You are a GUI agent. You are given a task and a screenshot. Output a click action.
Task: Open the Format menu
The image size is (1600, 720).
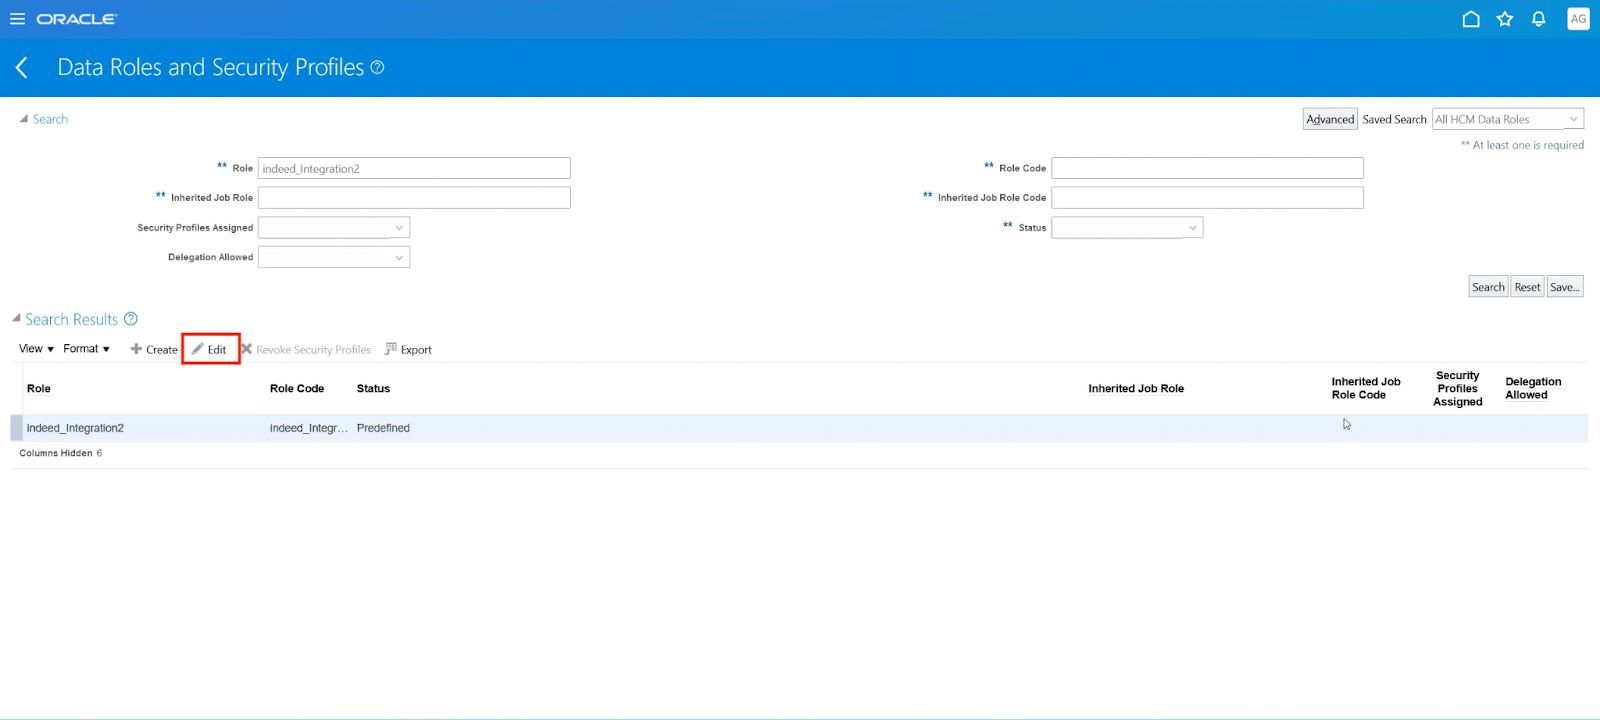[x=86, y=349]
